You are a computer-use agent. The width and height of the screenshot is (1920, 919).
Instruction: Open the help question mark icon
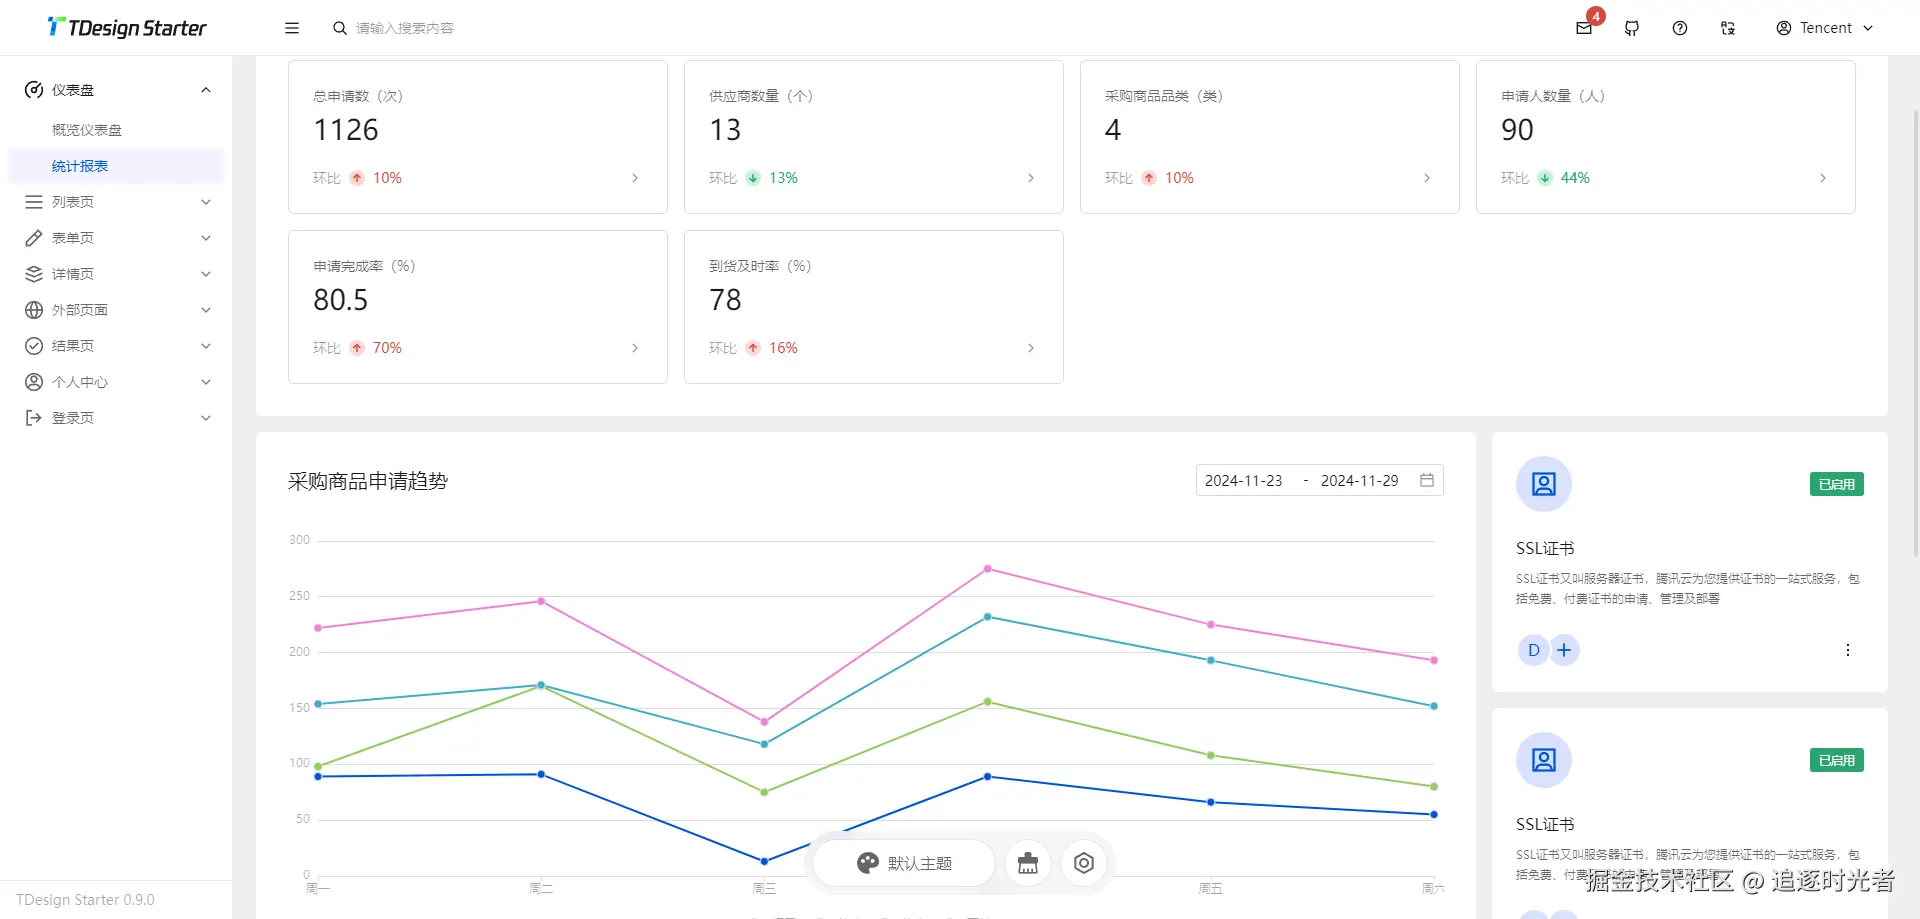(1680, 28)
